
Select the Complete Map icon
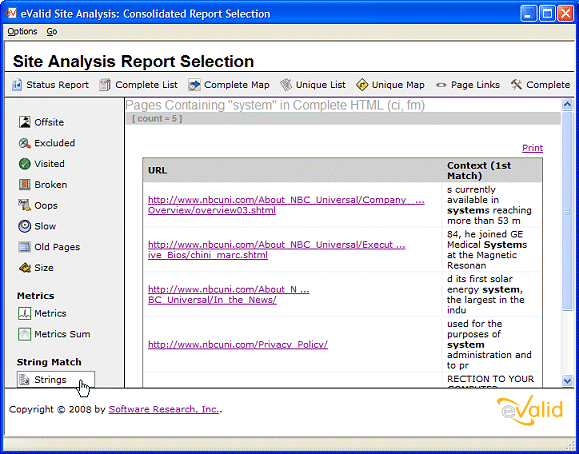pyautogui.click(x=194, y=85)
